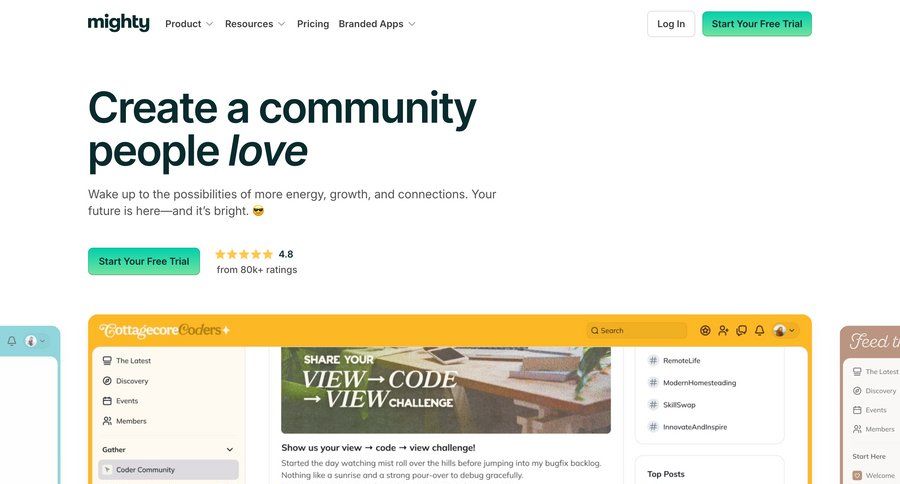Open the chat messages icon in the orange header

741,330
